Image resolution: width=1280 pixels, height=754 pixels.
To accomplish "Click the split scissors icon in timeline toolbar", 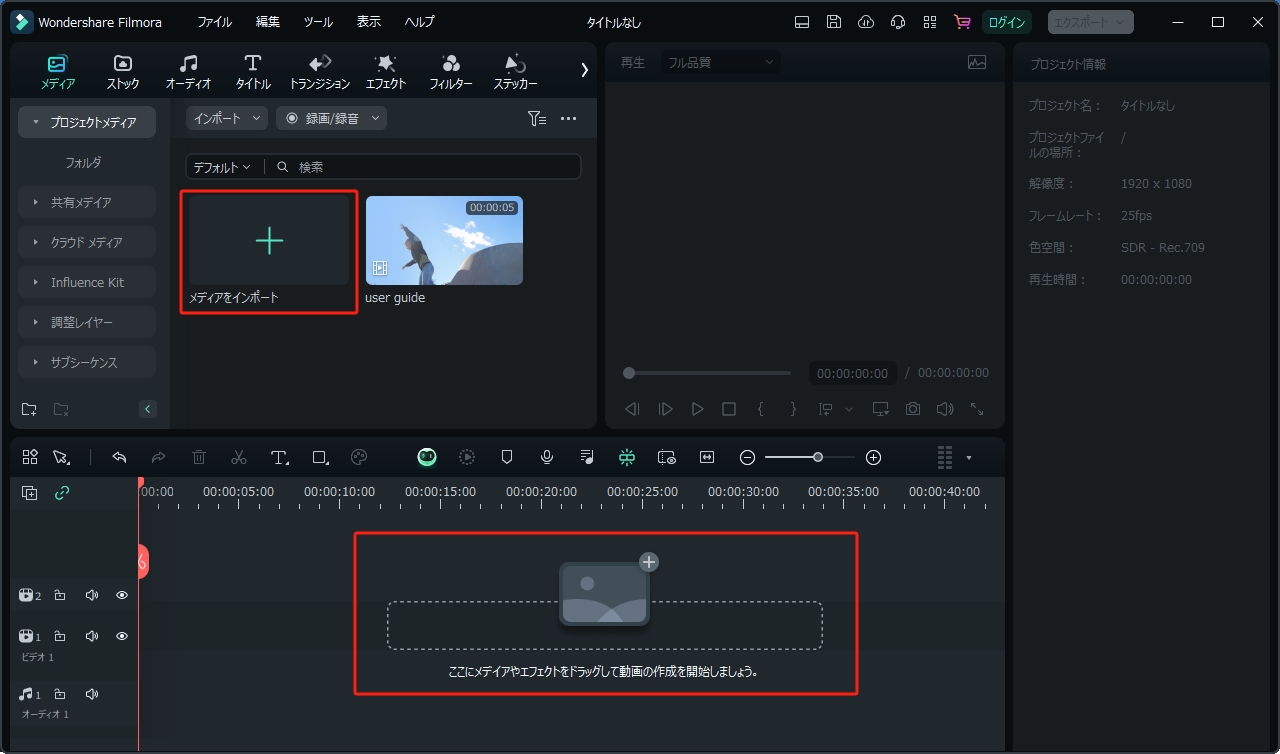I will 238,458.
